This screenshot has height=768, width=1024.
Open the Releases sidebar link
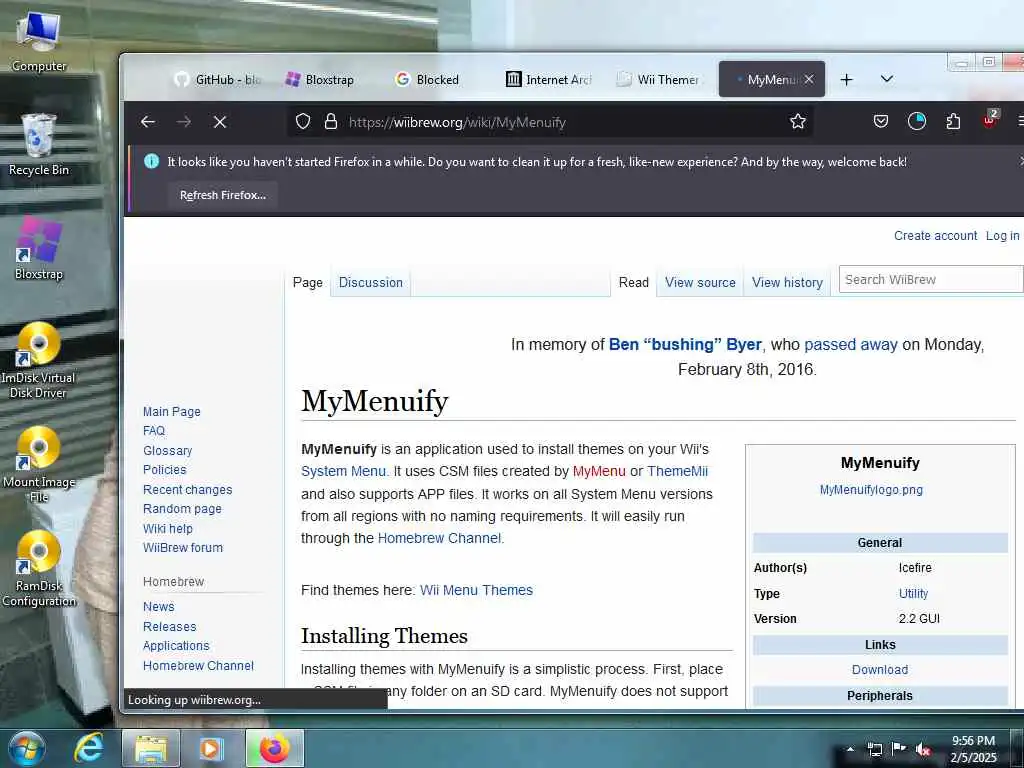(170, 626)
